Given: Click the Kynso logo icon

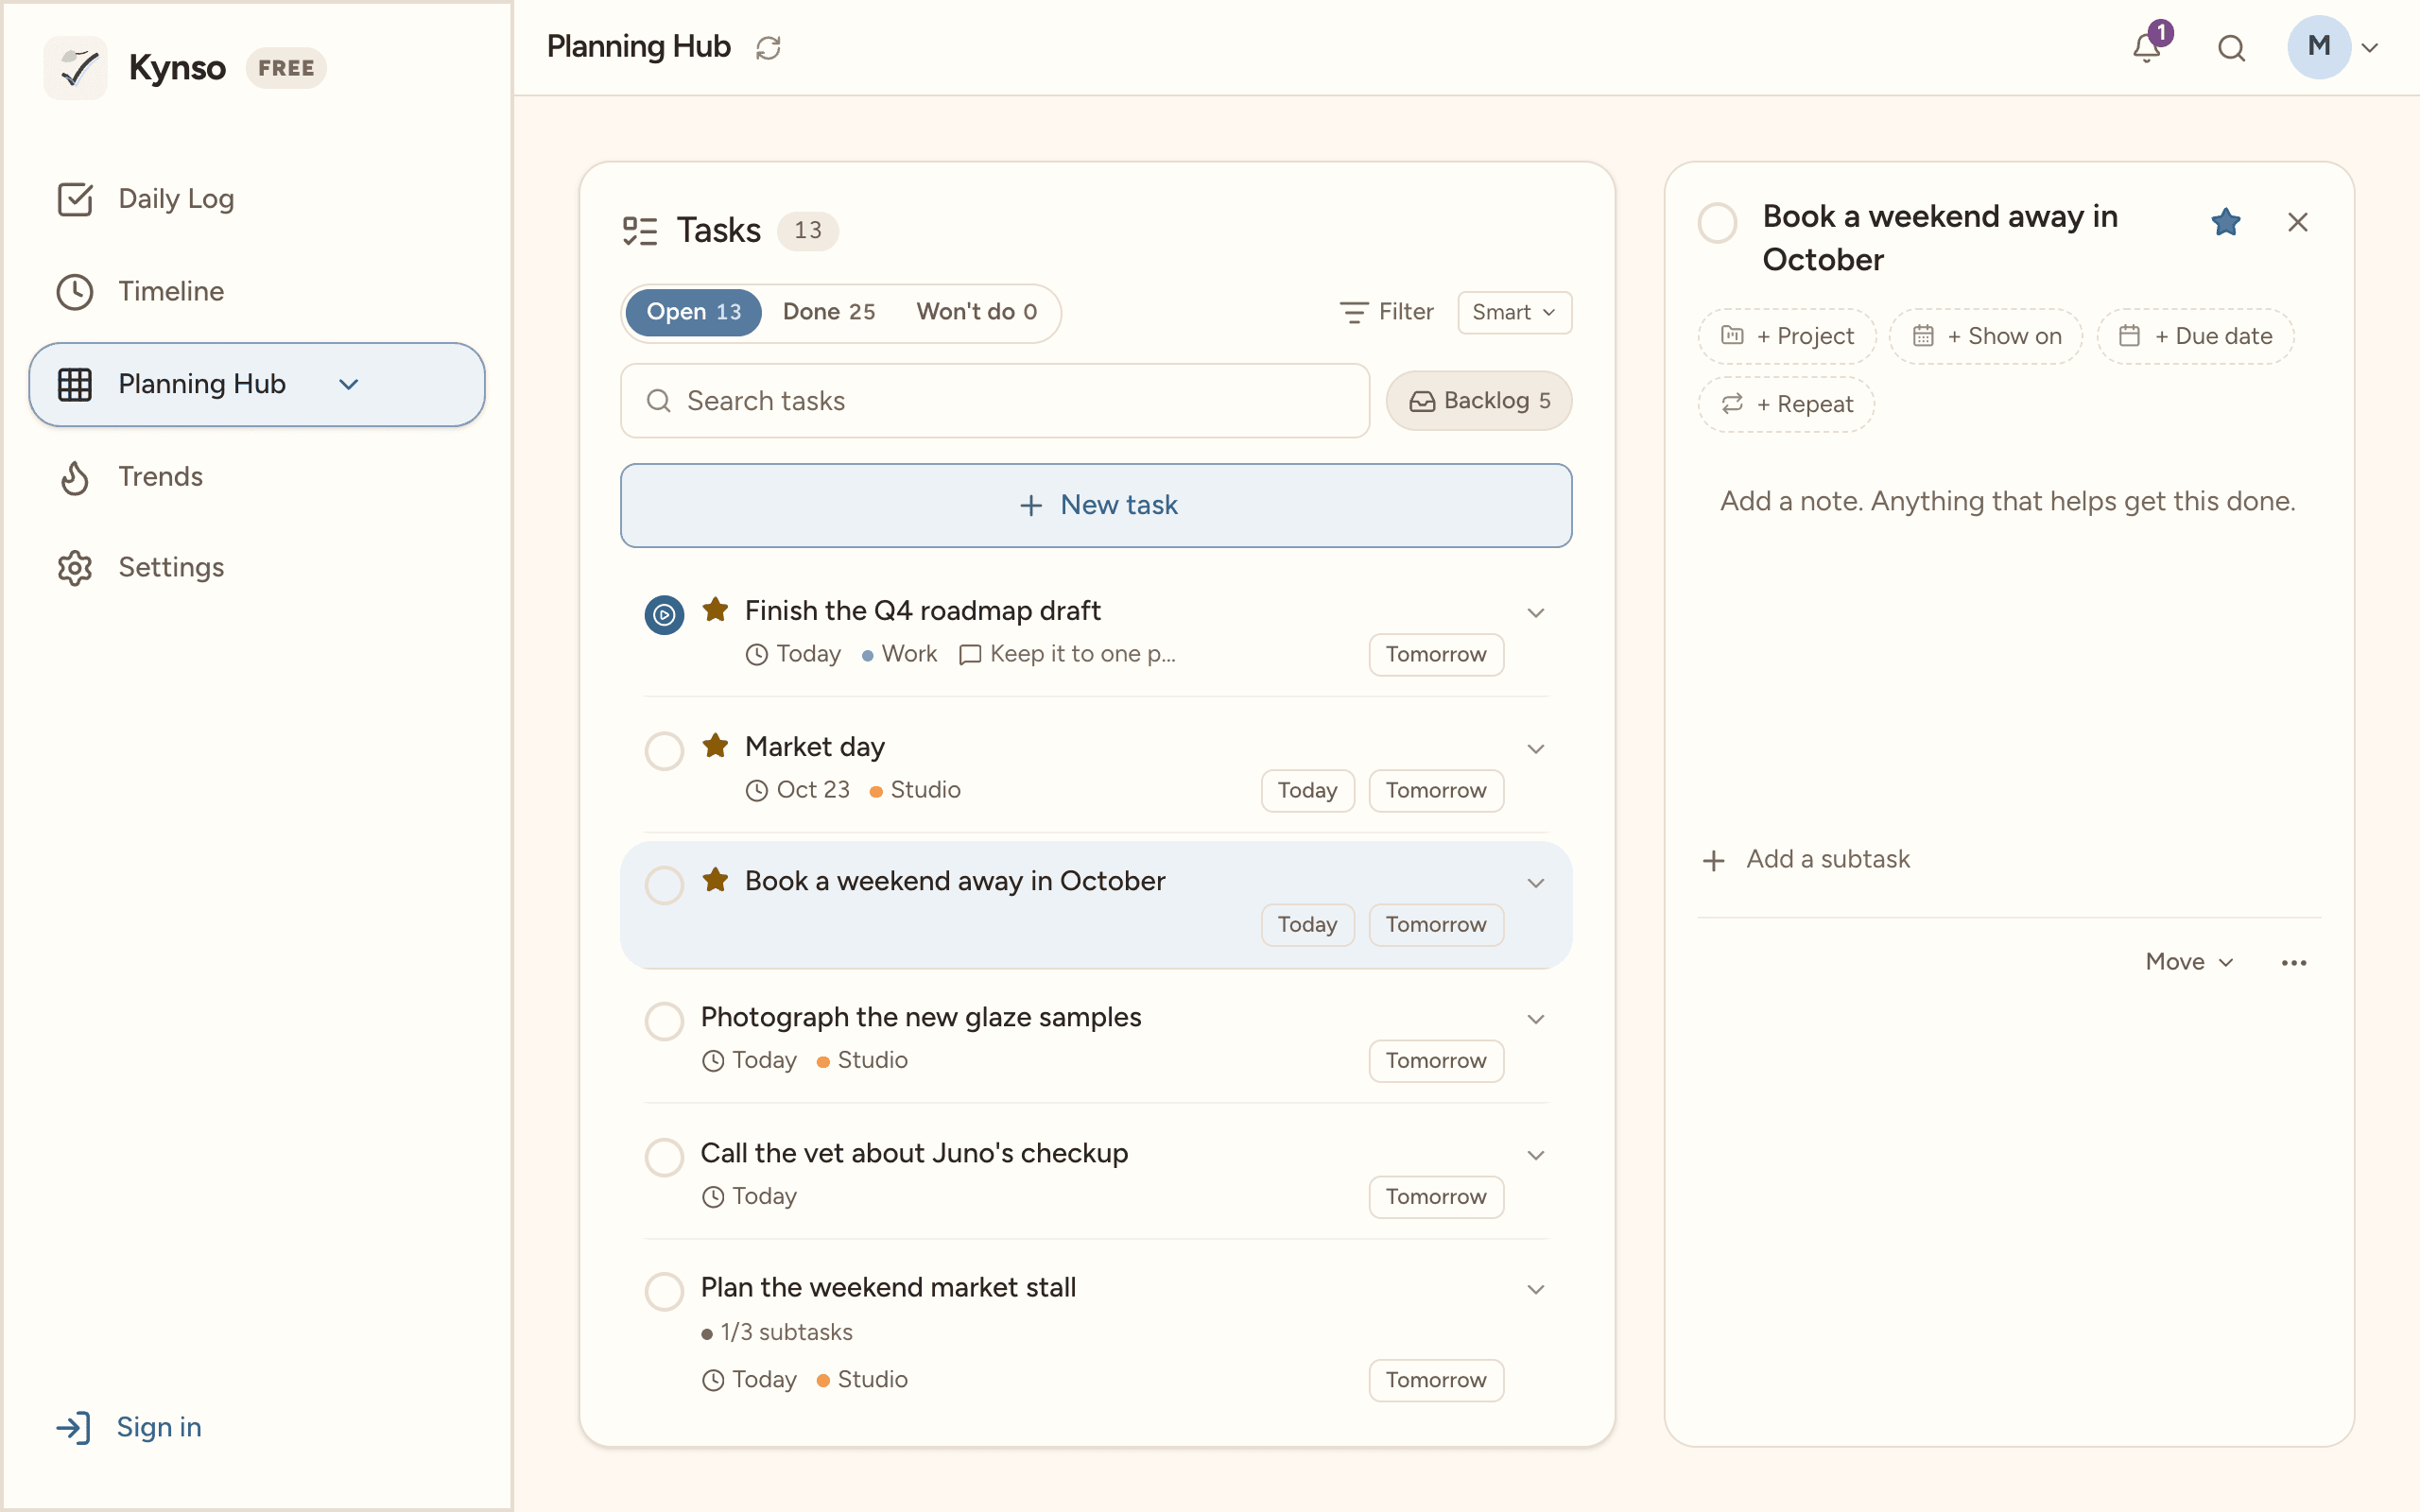Looking at the screenshot, I should [76, 68].
